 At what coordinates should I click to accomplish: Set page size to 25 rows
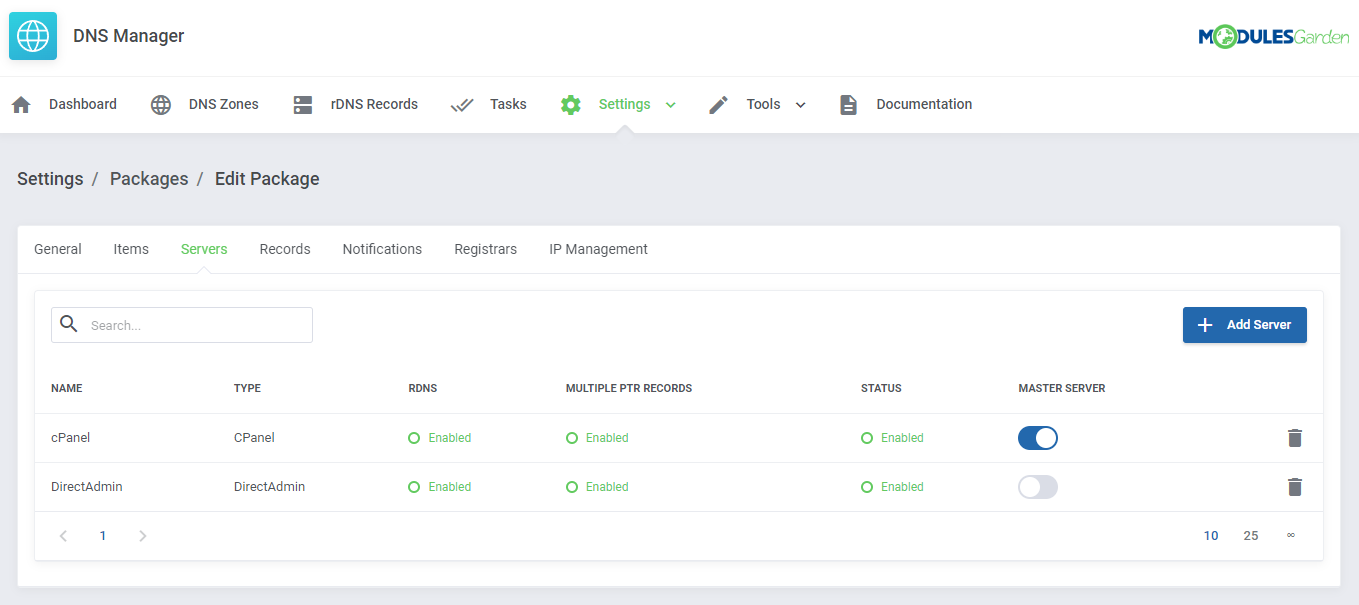[x=1250, y=535]
